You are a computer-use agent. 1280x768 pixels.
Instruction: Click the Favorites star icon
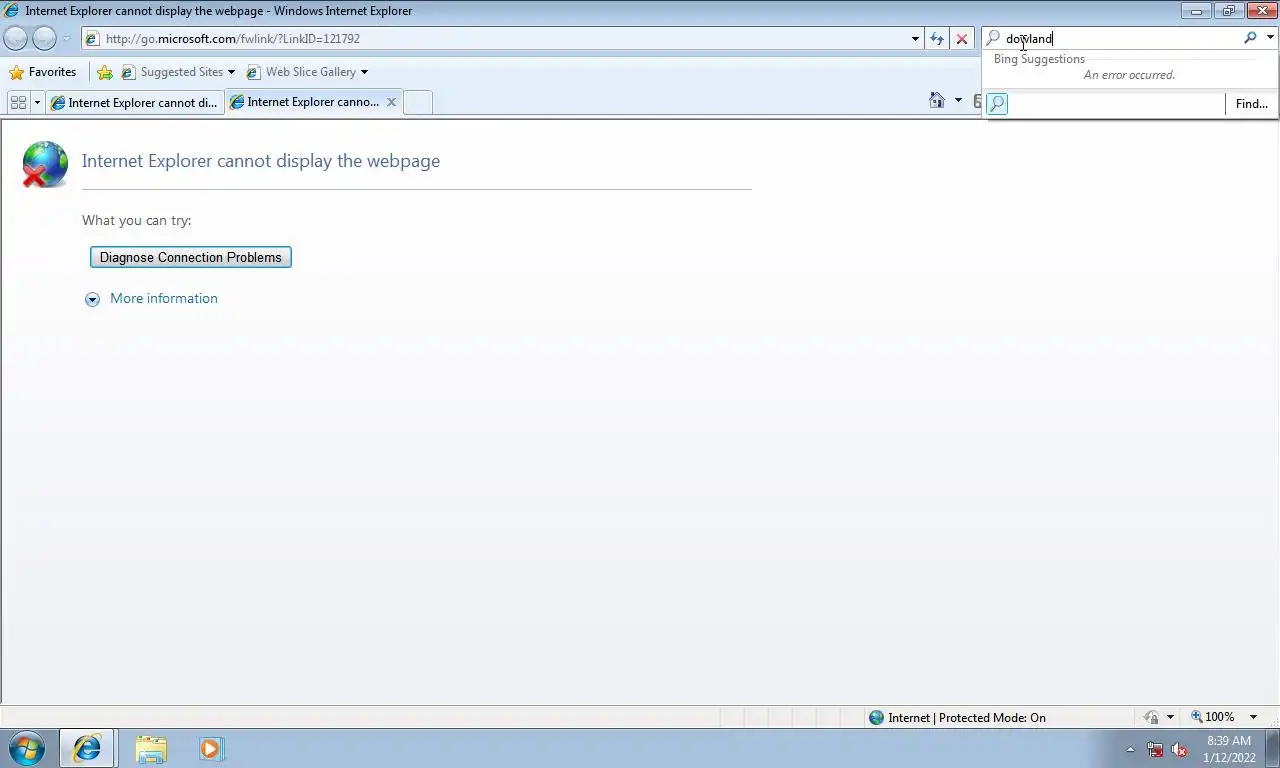pyautogui.click(x=16, y=72)
